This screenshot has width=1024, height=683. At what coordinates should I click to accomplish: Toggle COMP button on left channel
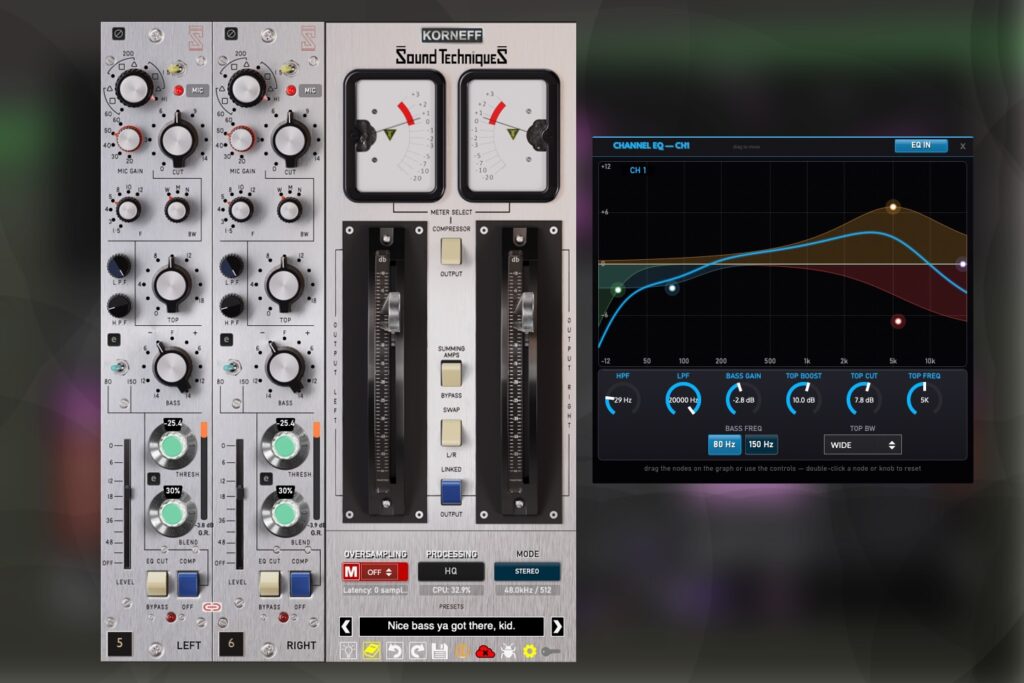click(187, 584)
